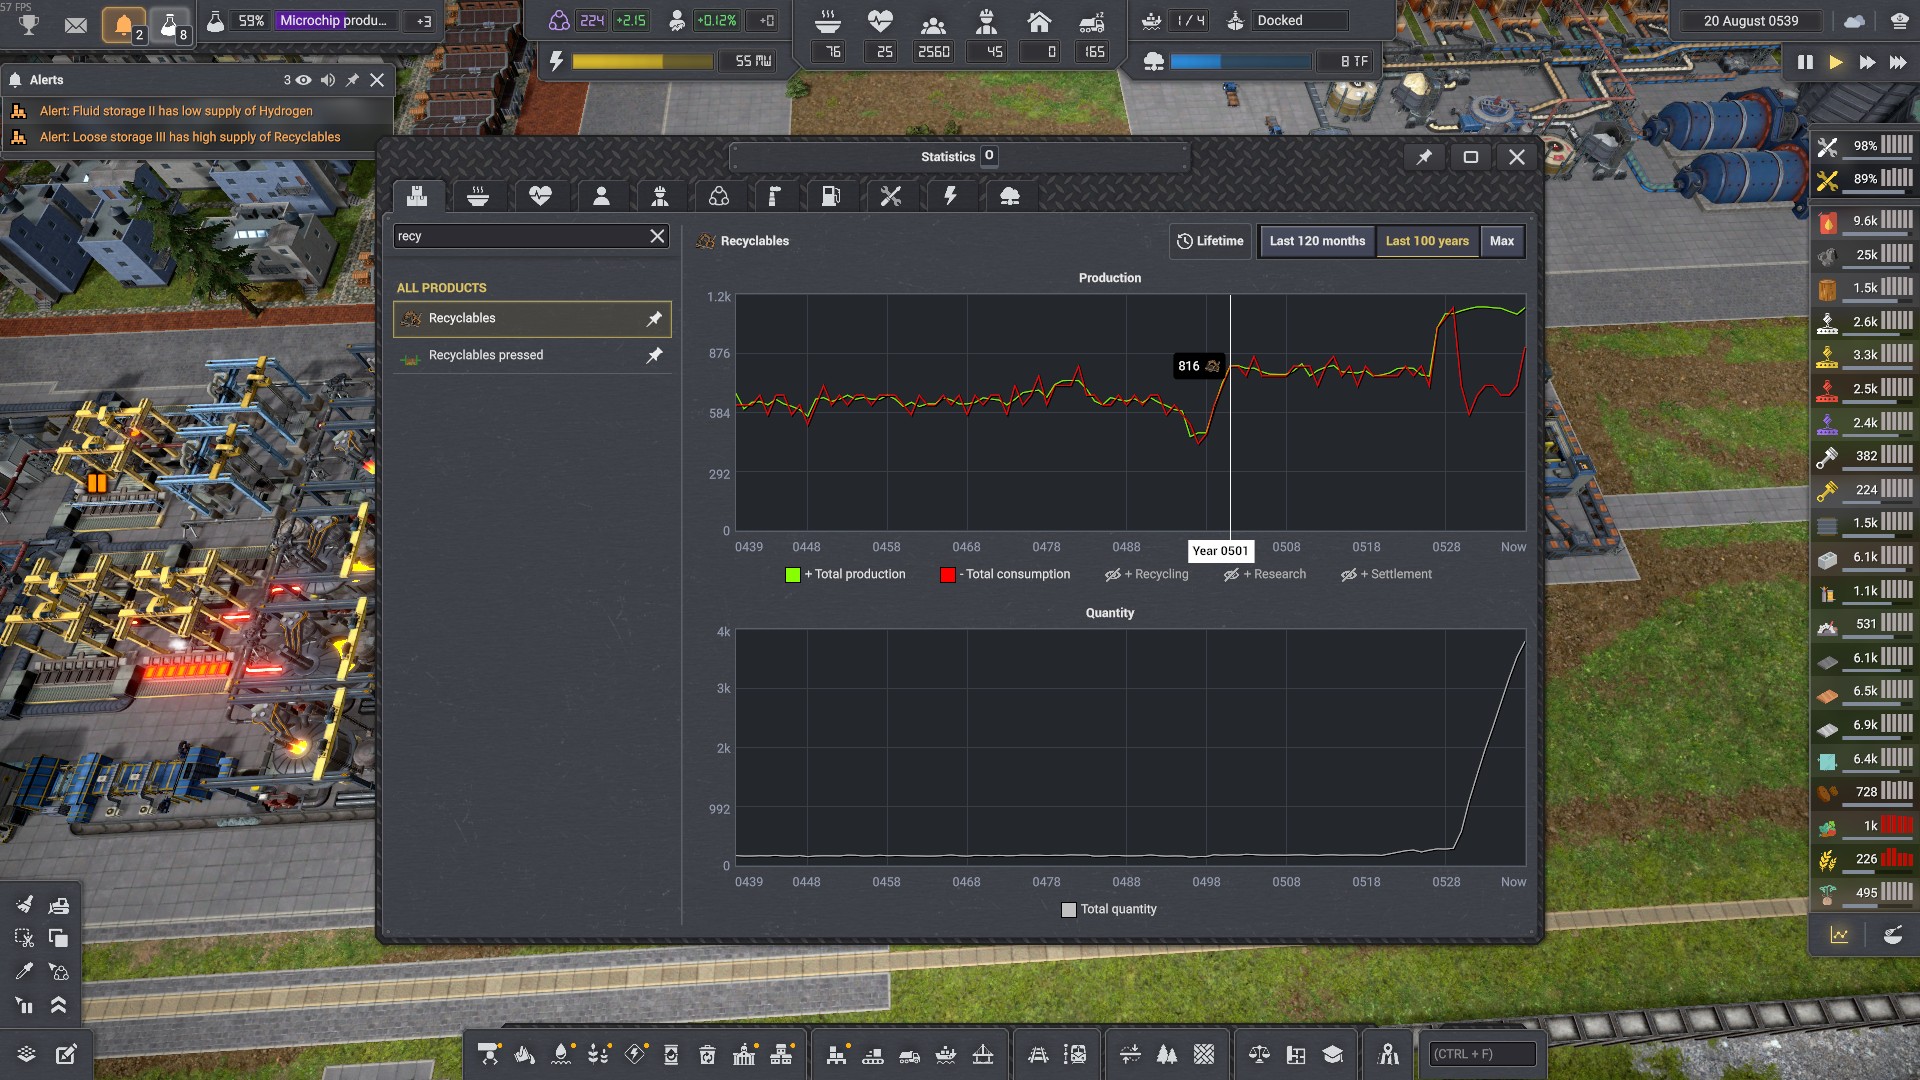Click the green Total production swatch
The height and width of the screenshot is (1080, 1920).
tap(793, 574)
